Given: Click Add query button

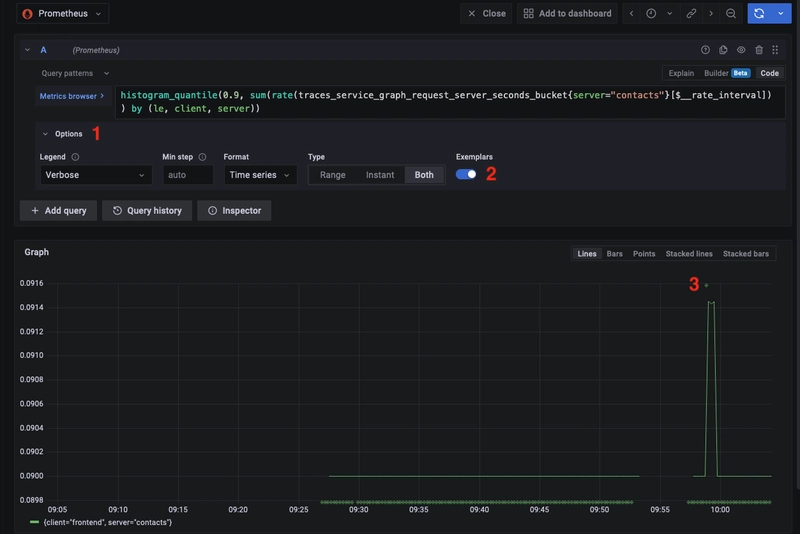Looking at the screenshot, I should [58, 211].
